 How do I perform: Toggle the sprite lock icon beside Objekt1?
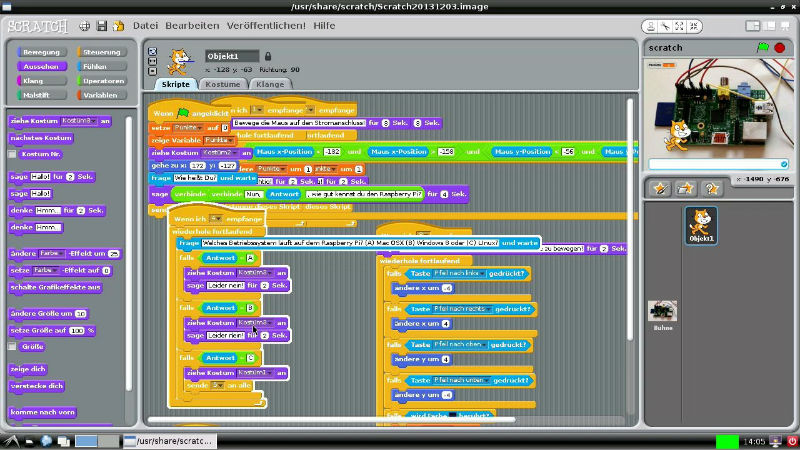(268, 56)
